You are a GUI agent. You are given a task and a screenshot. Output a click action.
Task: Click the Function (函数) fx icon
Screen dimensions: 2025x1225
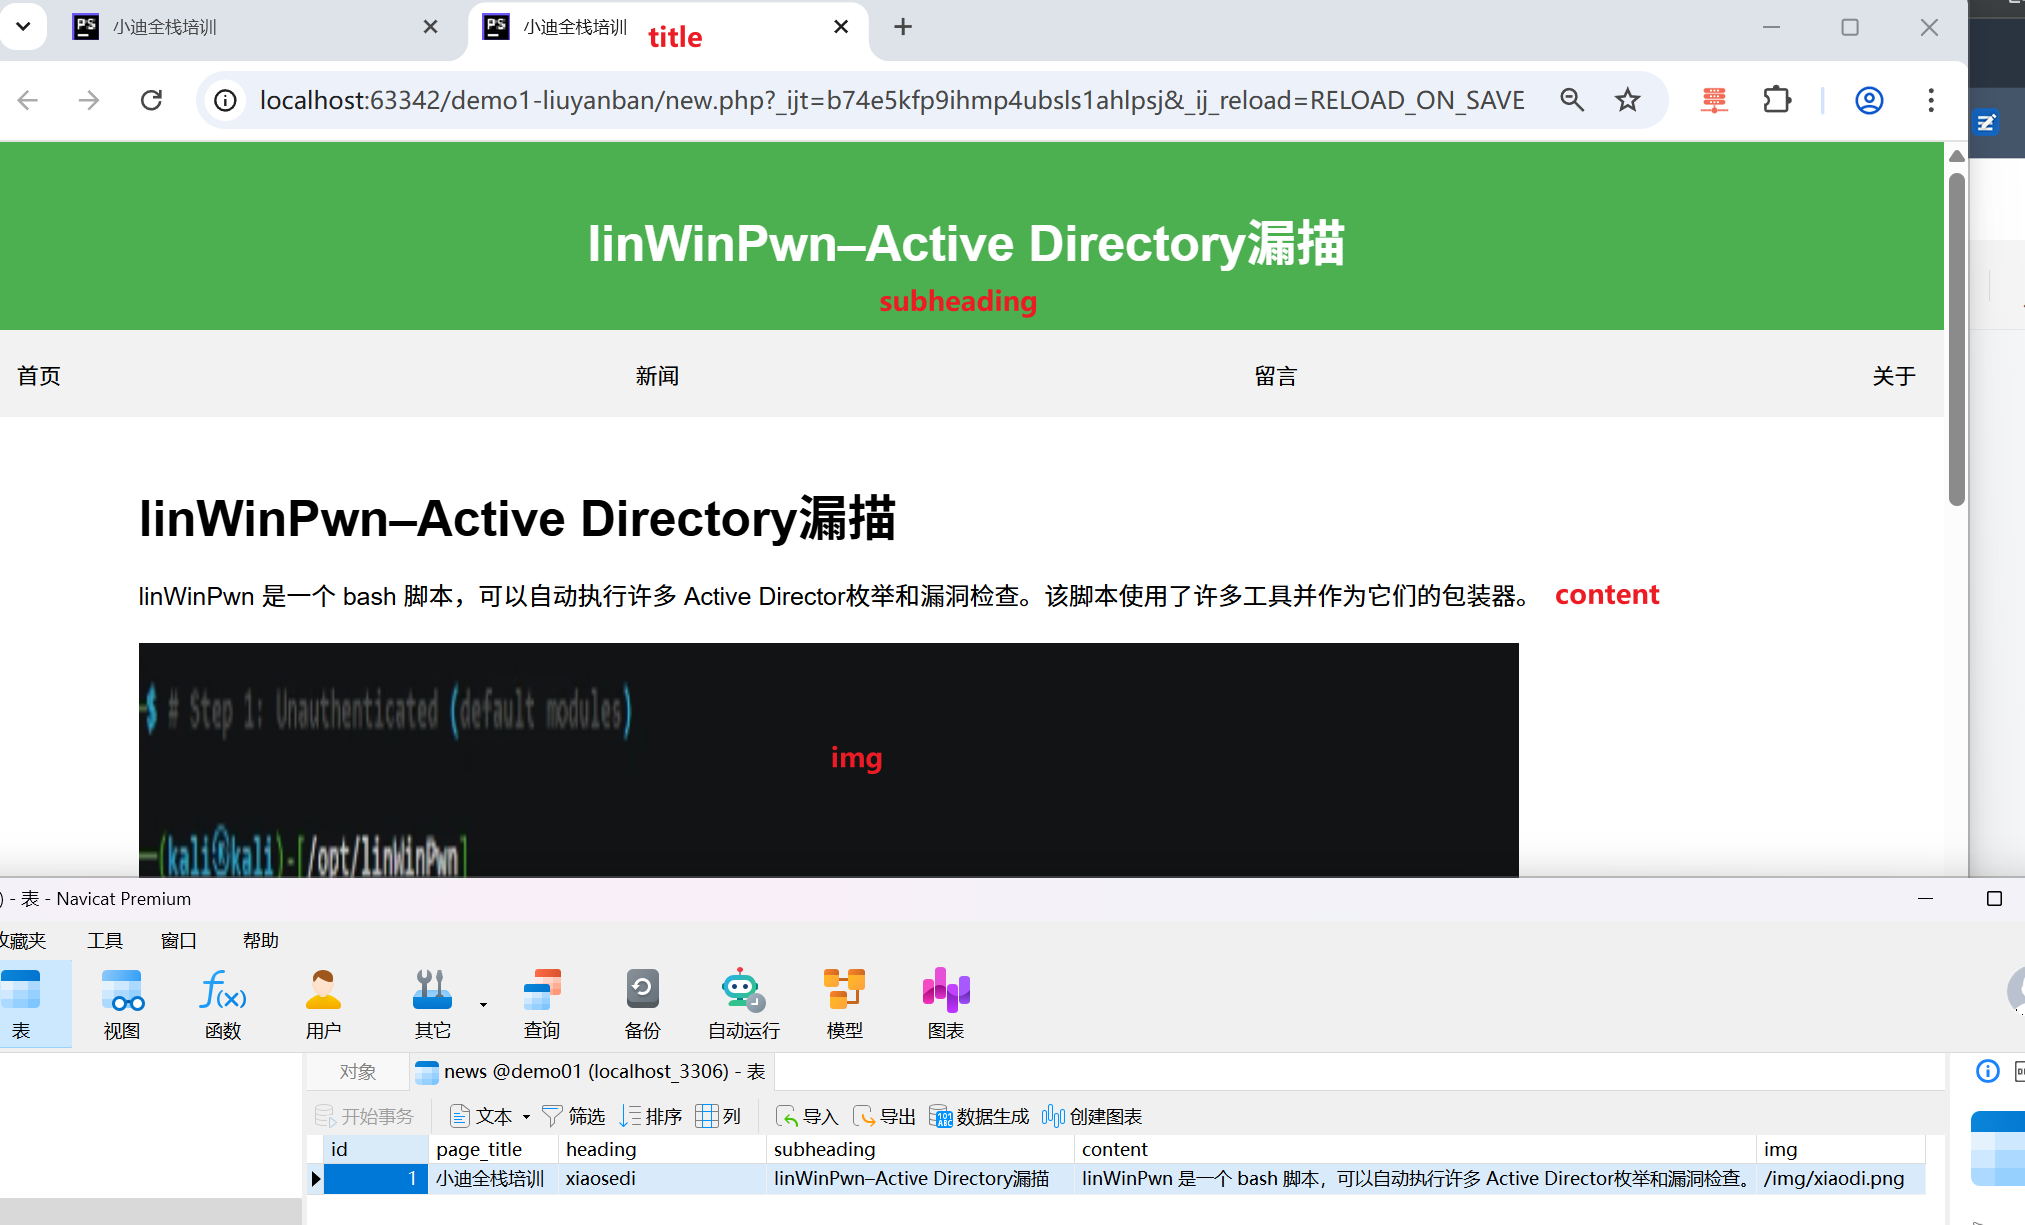(222, 1003)
